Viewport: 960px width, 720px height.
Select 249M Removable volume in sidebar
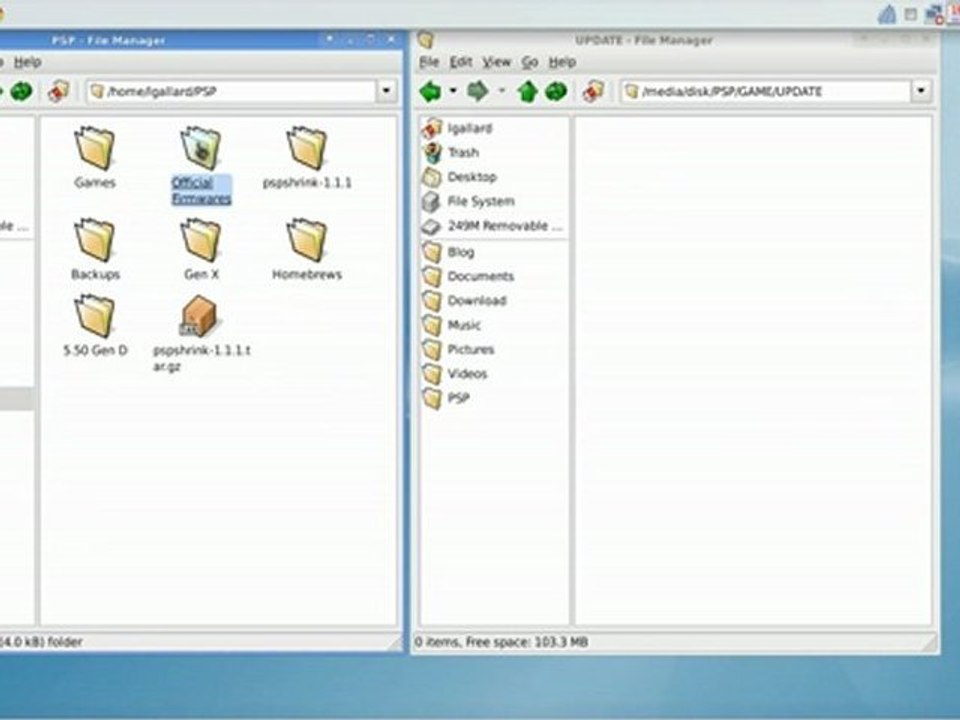coord(493,226)
